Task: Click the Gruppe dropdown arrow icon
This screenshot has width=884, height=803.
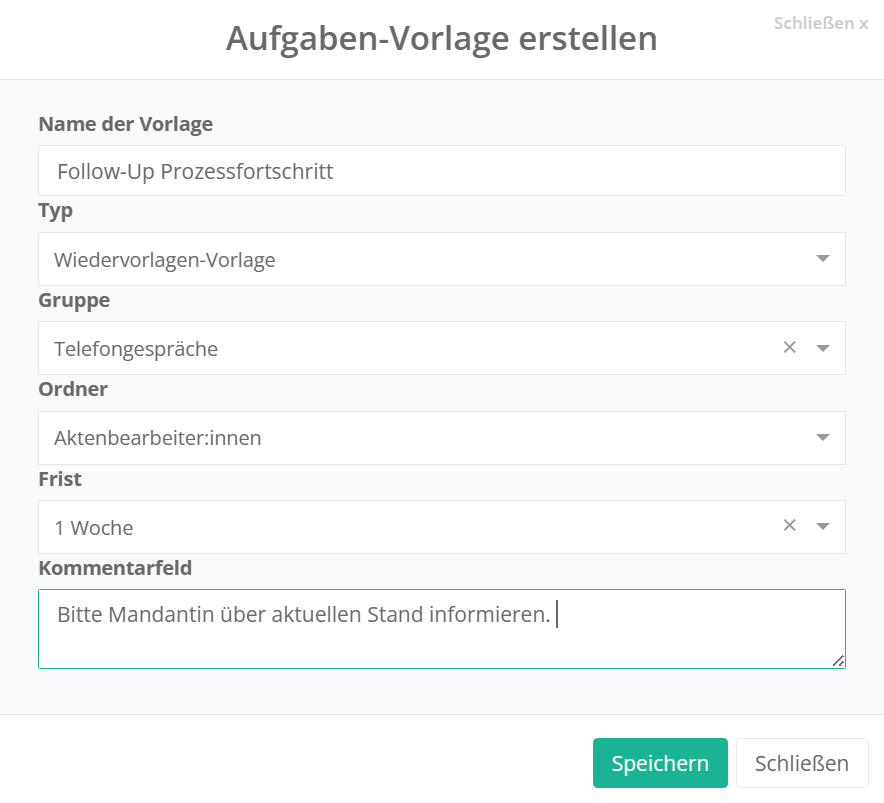Action: click(823, 348)
